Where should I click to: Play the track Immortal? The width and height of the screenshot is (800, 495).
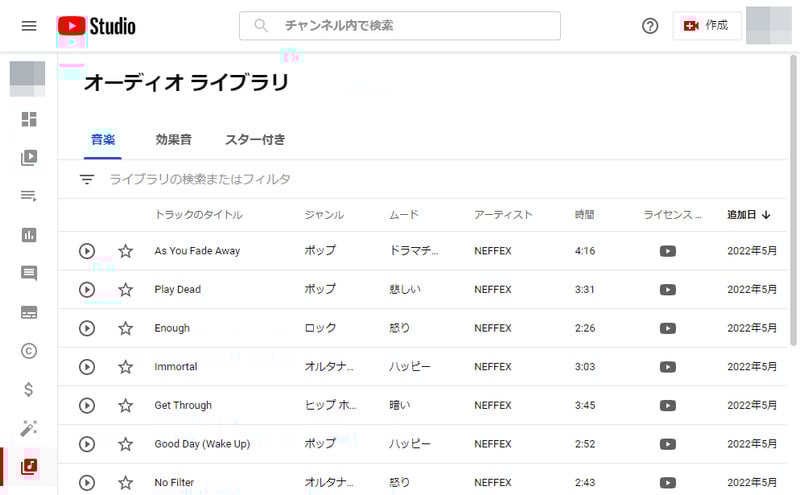click(x=87, y=367)
